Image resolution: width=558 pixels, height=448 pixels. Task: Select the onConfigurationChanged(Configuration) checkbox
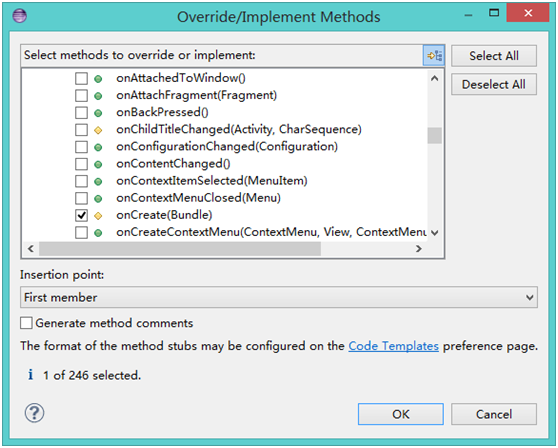pos(81,147)
